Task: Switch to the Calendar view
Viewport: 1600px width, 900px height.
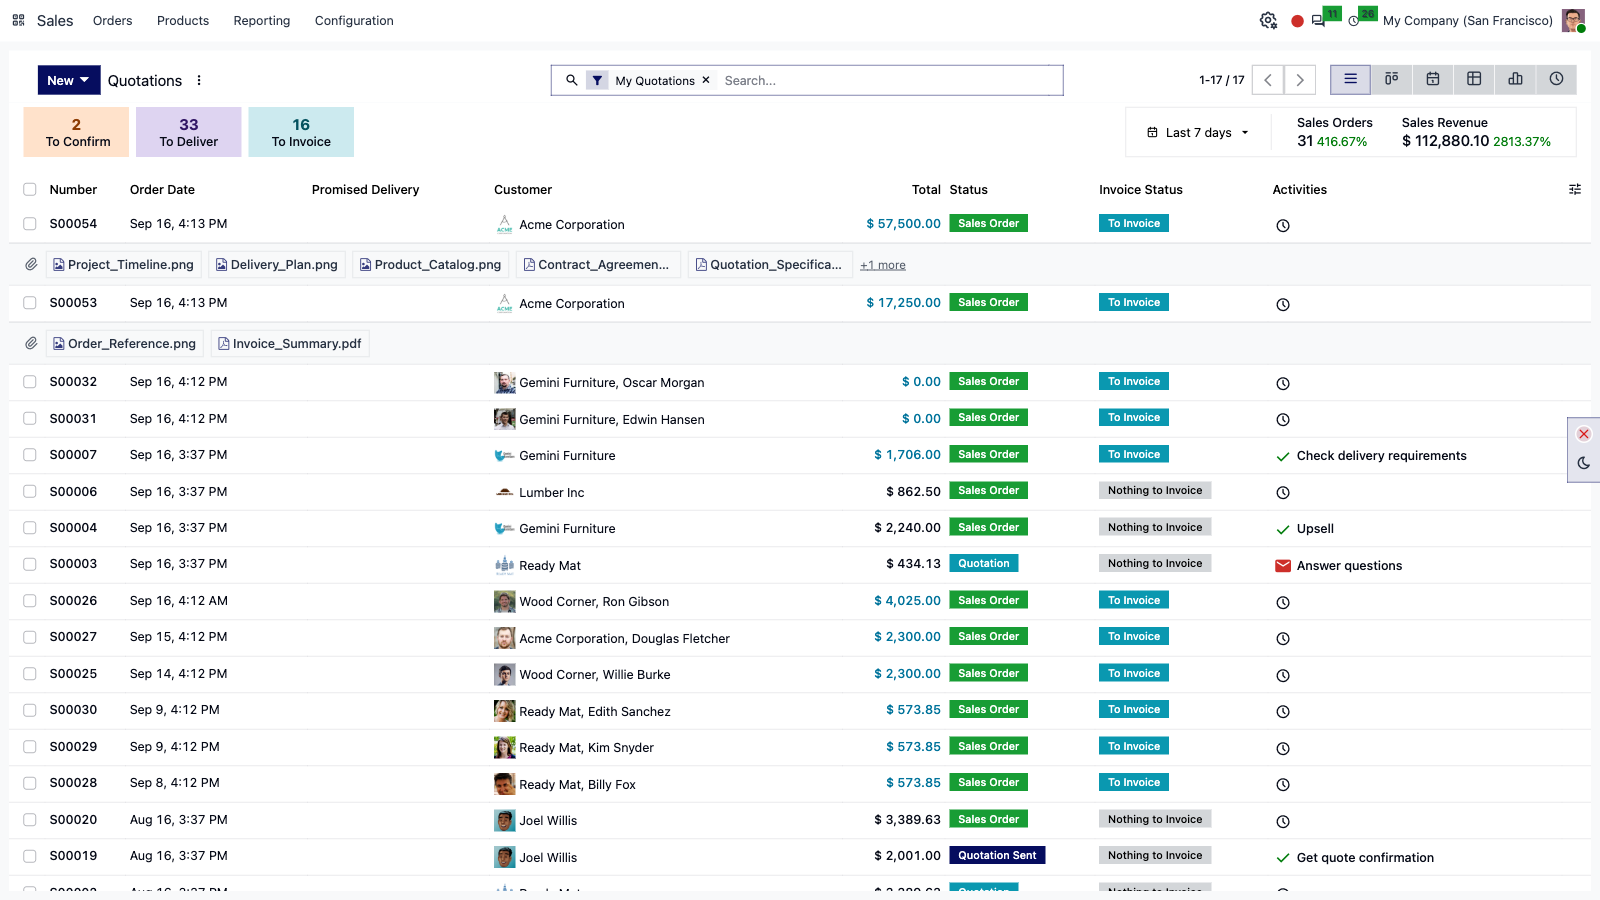Action: pyautogui.click(x=1433, y=79)
